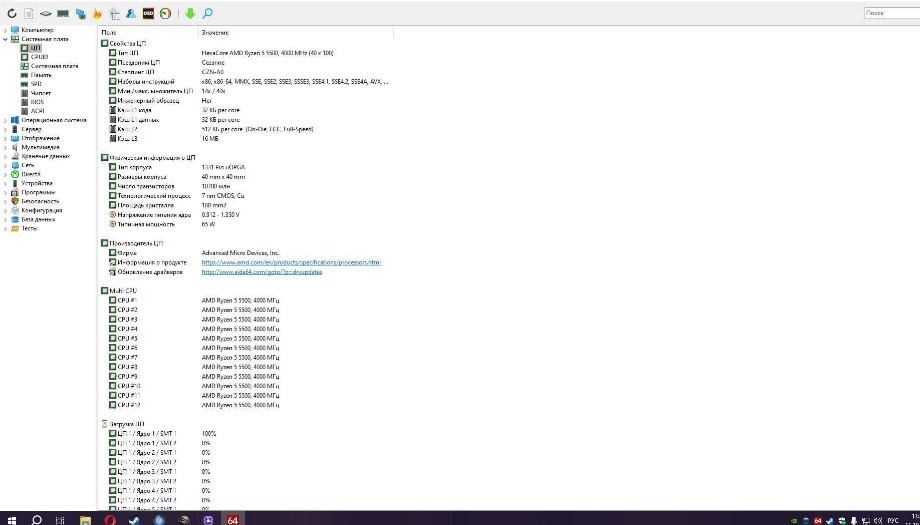Open the black OSD panel icon
Image resolution: width=920 pixels, height=525 pixels.
click(x=148, y=13)
